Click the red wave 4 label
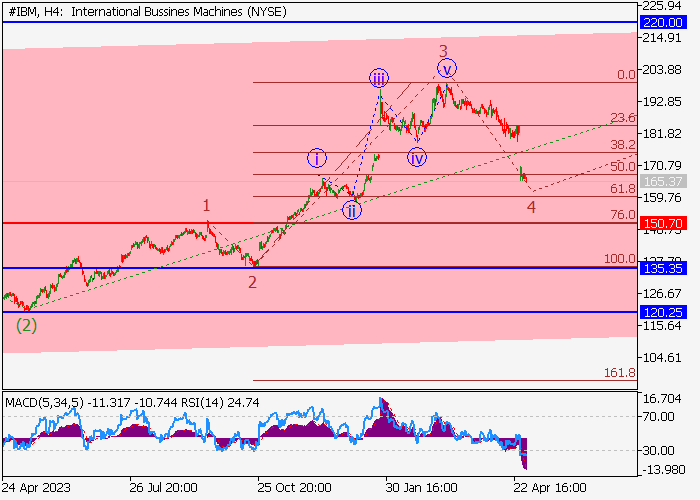 coord(531,207)
